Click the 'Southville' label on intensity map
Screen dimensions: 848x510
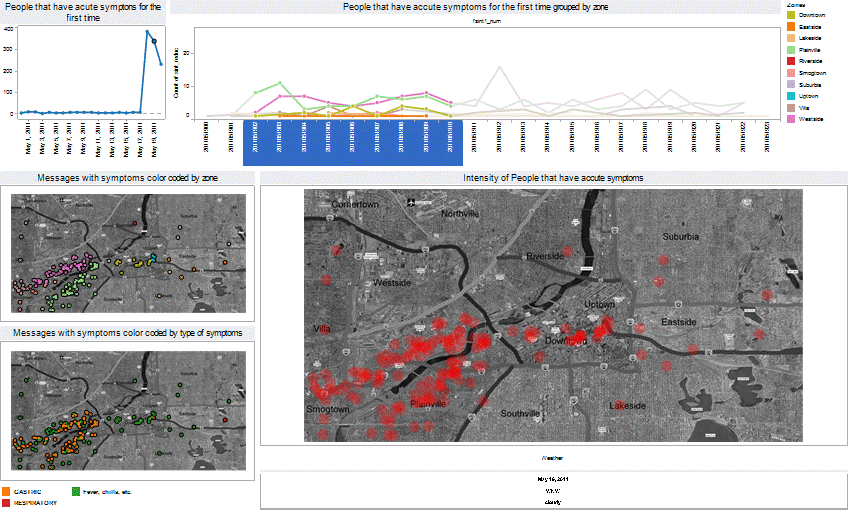pyautogui.click(x=520, y=413)
